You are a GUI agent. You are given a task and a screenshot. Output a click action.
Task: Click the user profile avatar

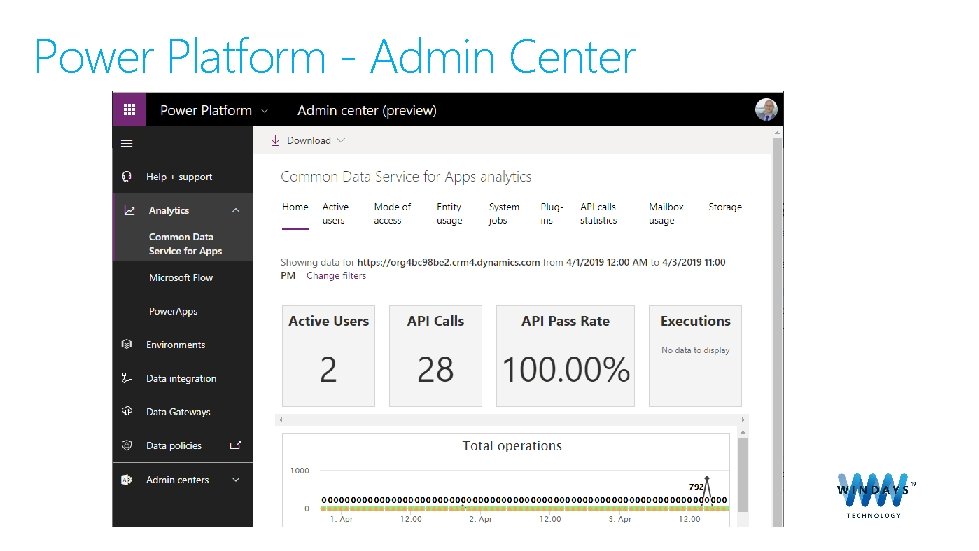point(765,110)
